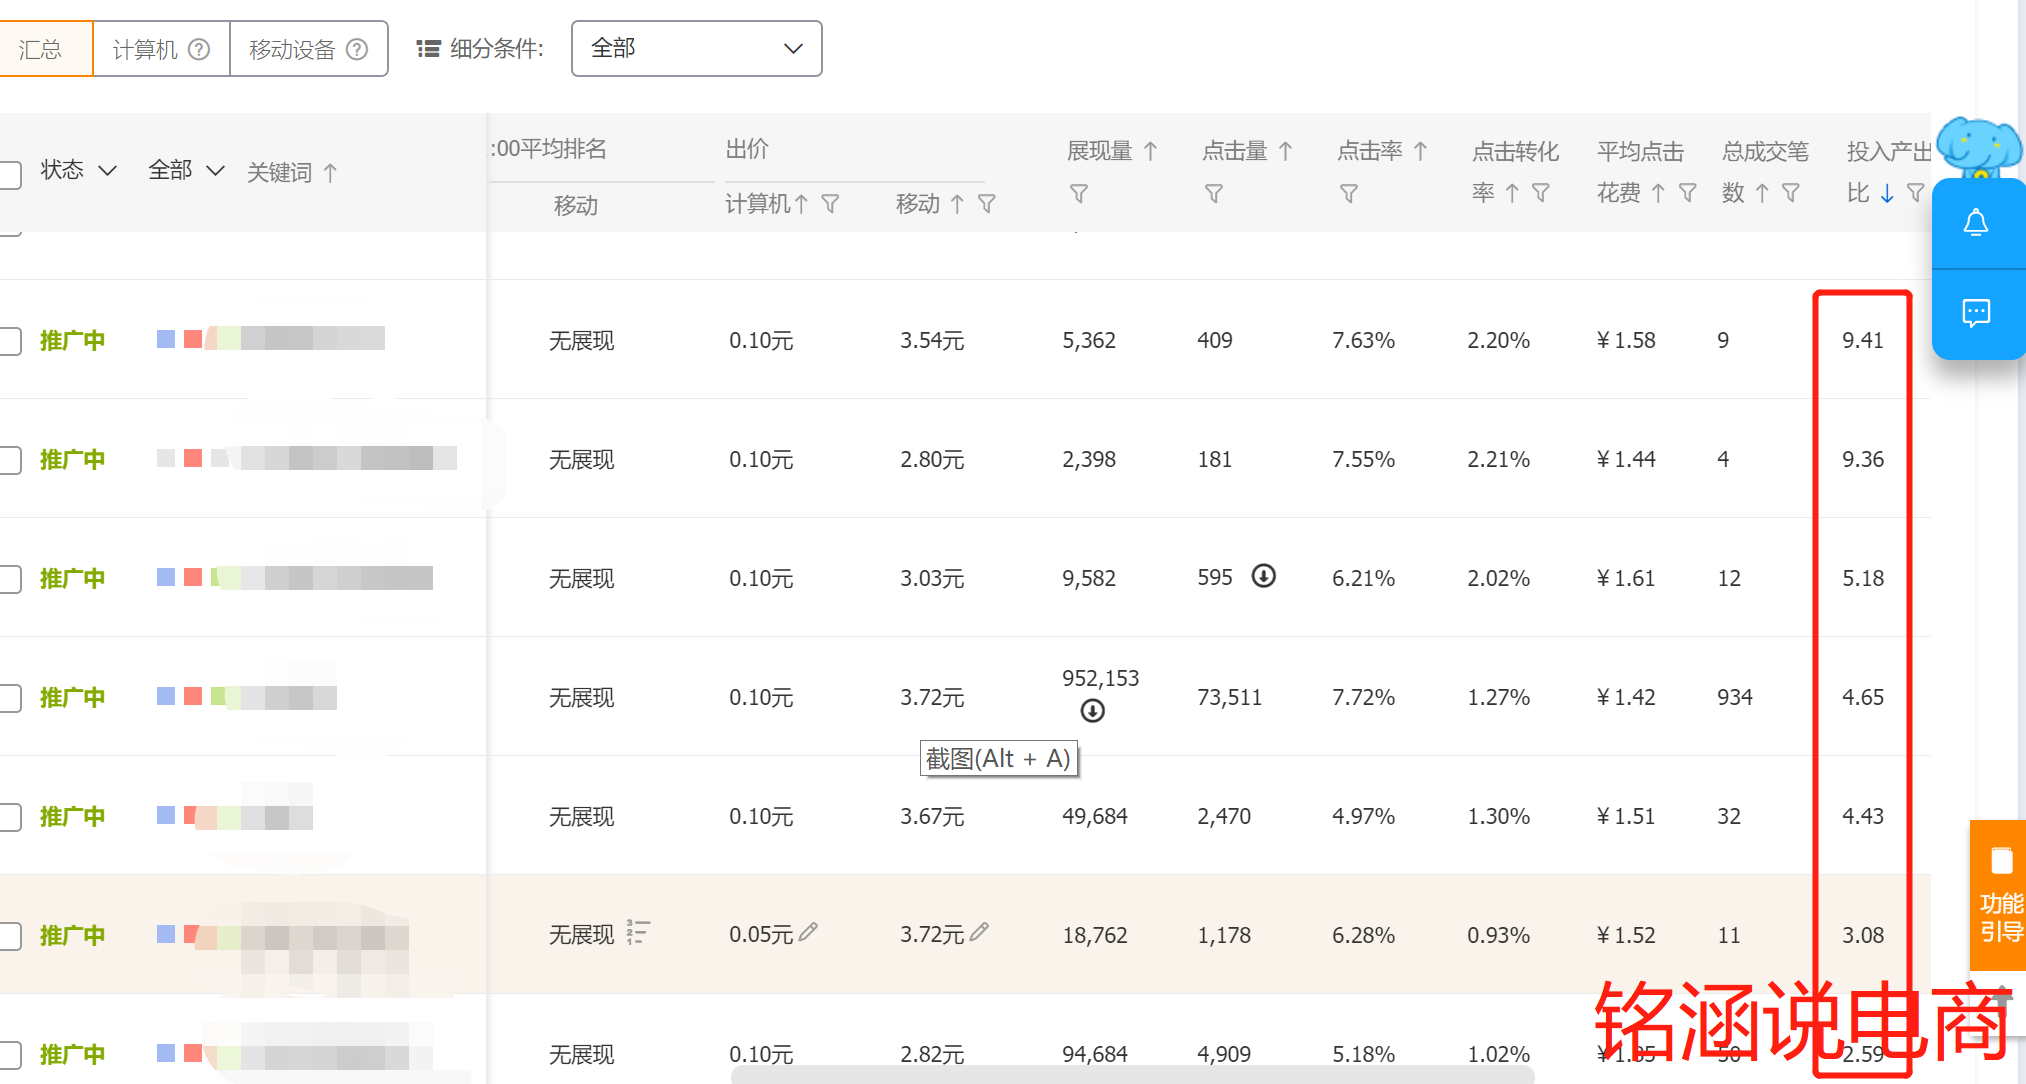Click the ¥1.61 average cost cell
2026x1084 pixels.
coord(1626,579)
